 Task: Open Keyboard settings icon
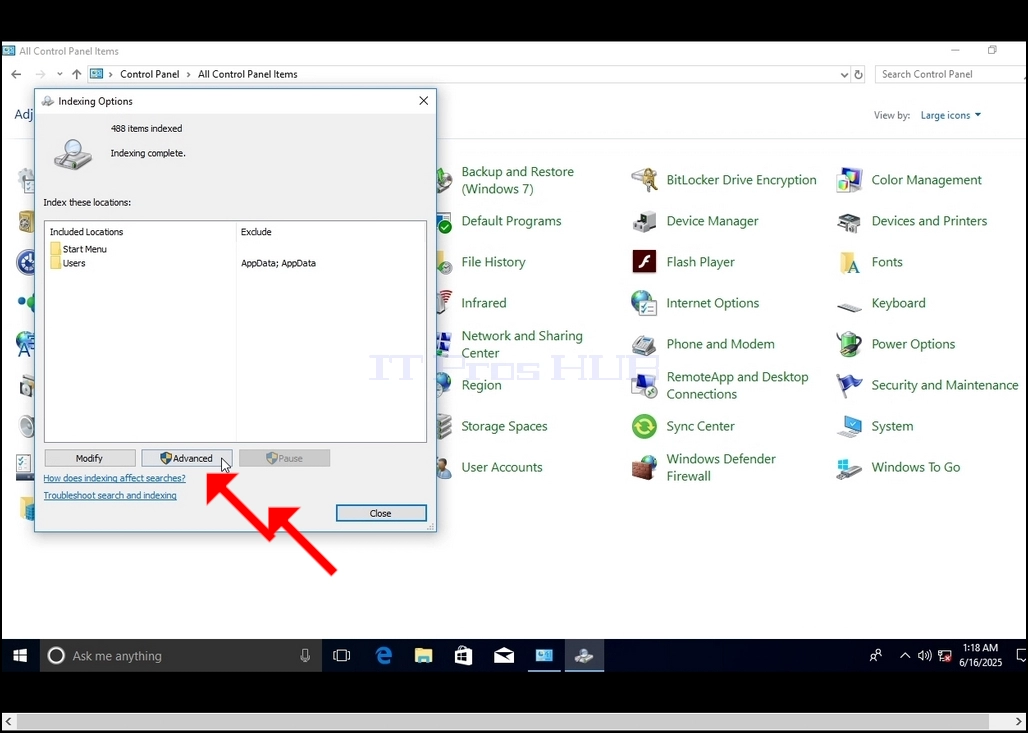click(x=849, y=306)
